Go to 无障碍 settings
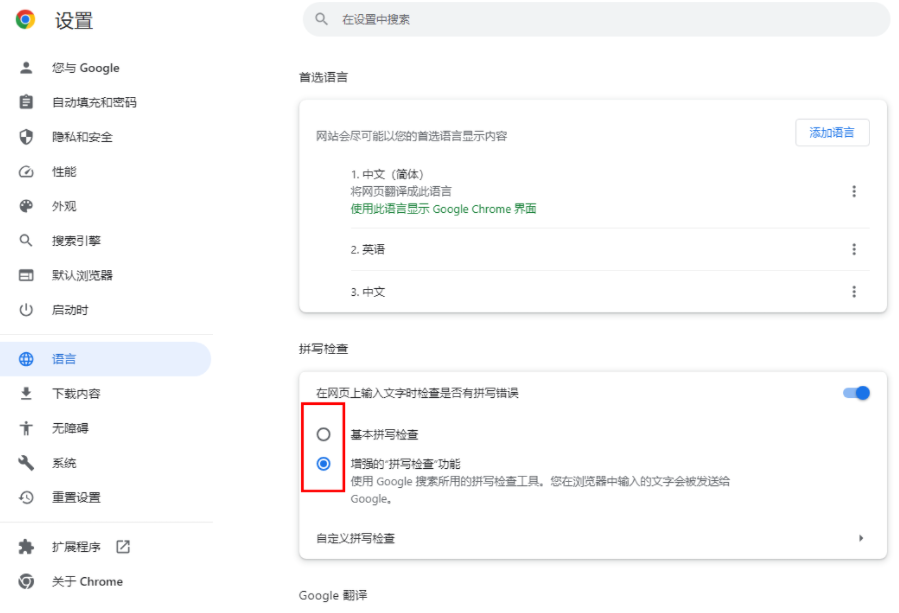 coord(105,428)
